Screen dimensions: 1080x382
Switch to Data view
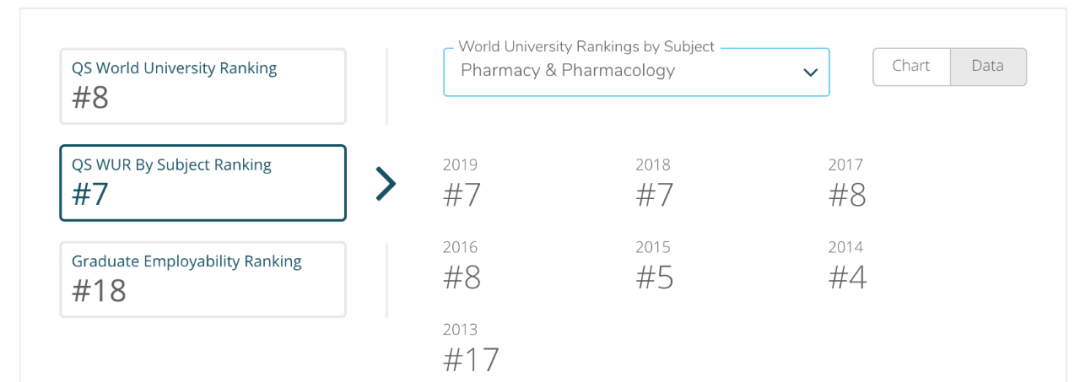click(988, 67)
